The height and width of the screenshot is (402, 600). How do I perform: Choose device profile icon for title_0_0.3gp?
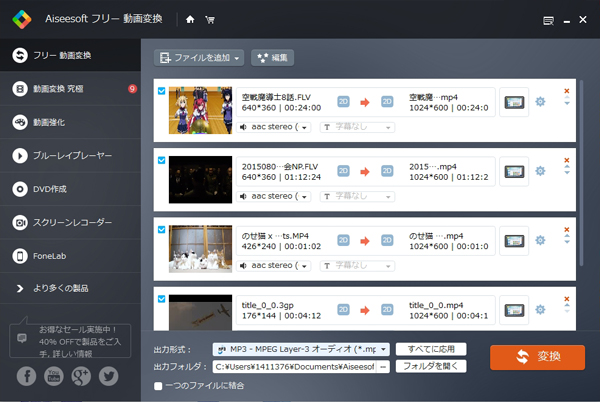[514, 310]
